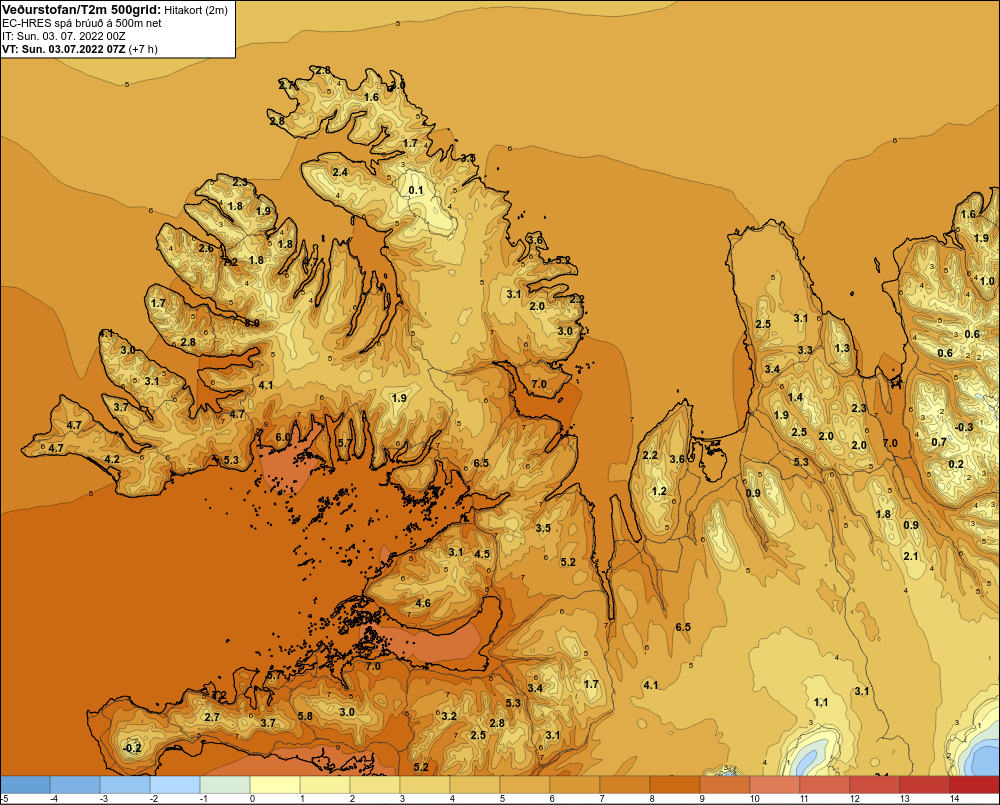Click the 'EC-HRES spá brúuð á 500m net' line
Viewport: 1000px width, 805px height.
(x=82, y=23)
